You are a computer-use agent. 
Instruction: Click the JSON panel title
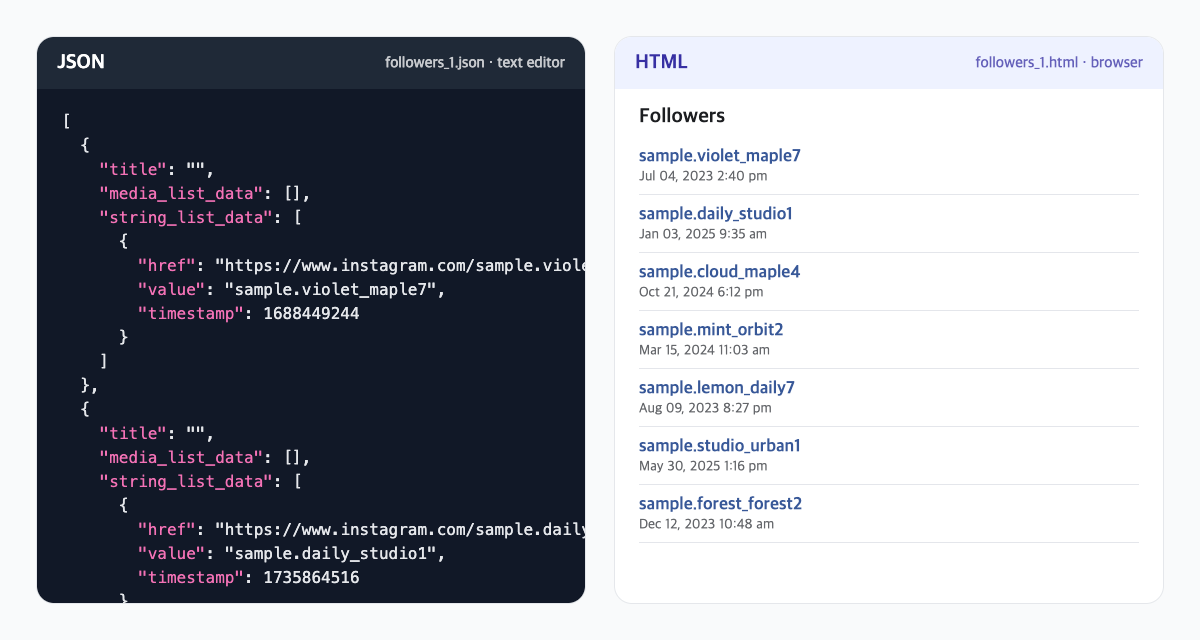81,62
